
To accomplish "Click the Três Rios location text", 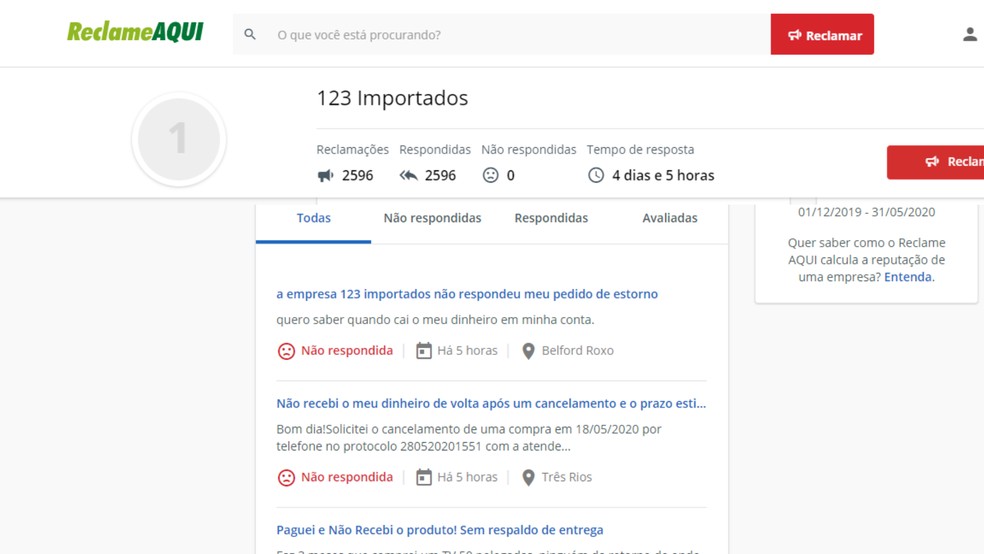I will tap(567, 477).
